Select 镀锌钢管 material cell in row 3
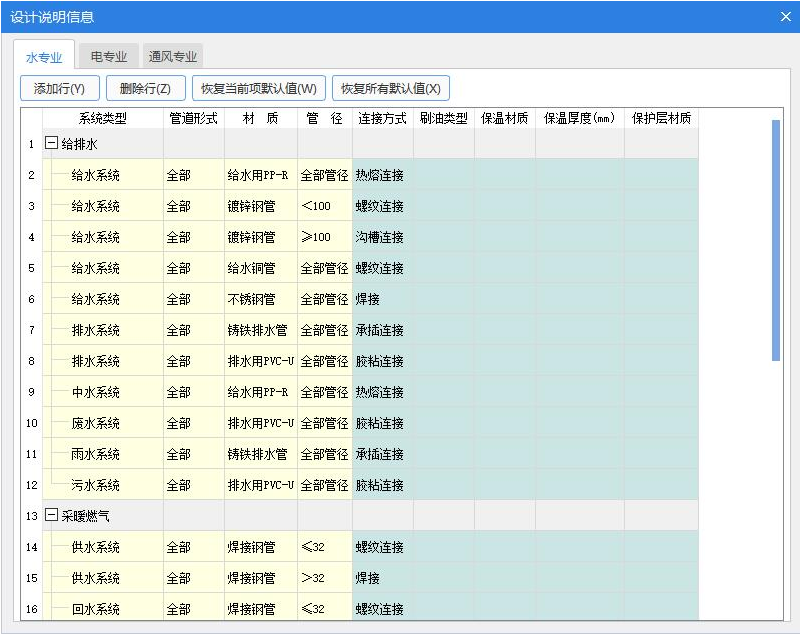The image size is (800, 635). (x=260, y=206)
